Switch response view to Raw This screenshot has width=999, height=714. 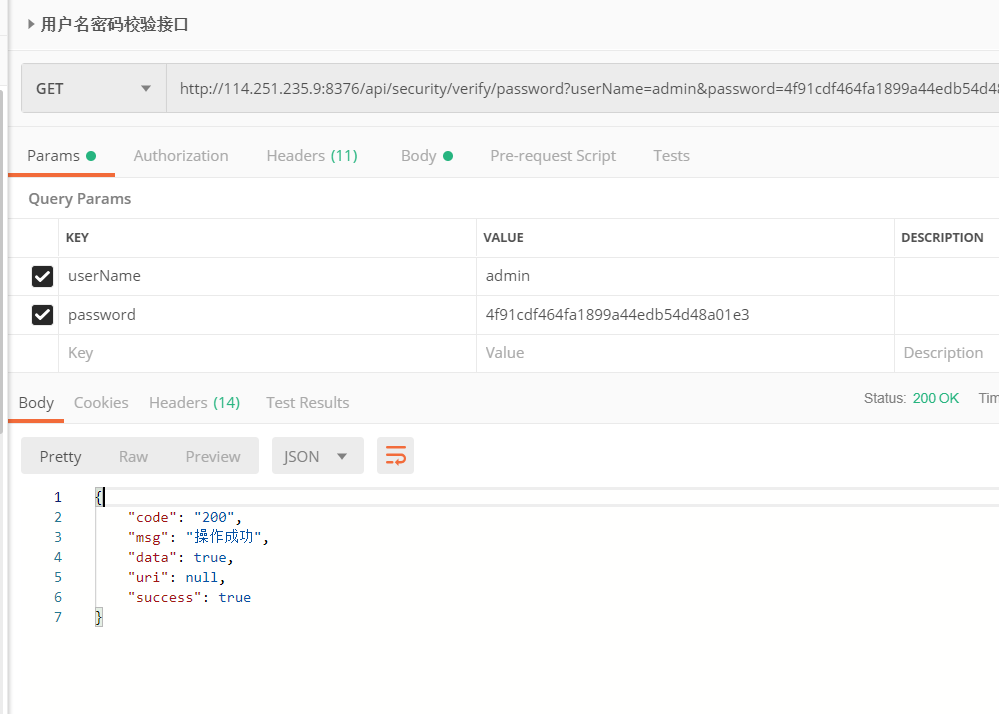(x=133, y=456)
